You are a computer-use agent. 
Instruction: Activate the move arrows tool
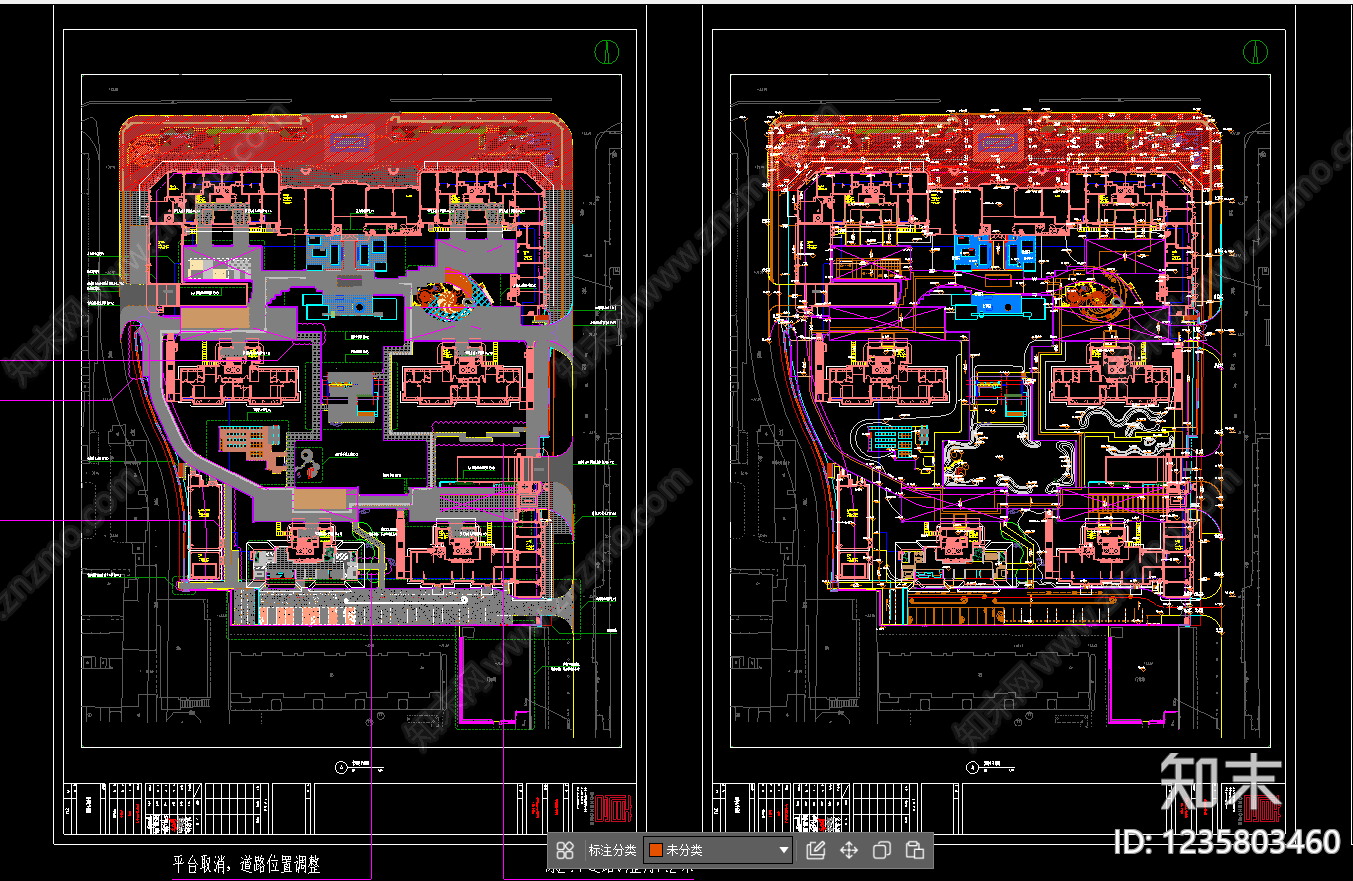pos(849,851)
